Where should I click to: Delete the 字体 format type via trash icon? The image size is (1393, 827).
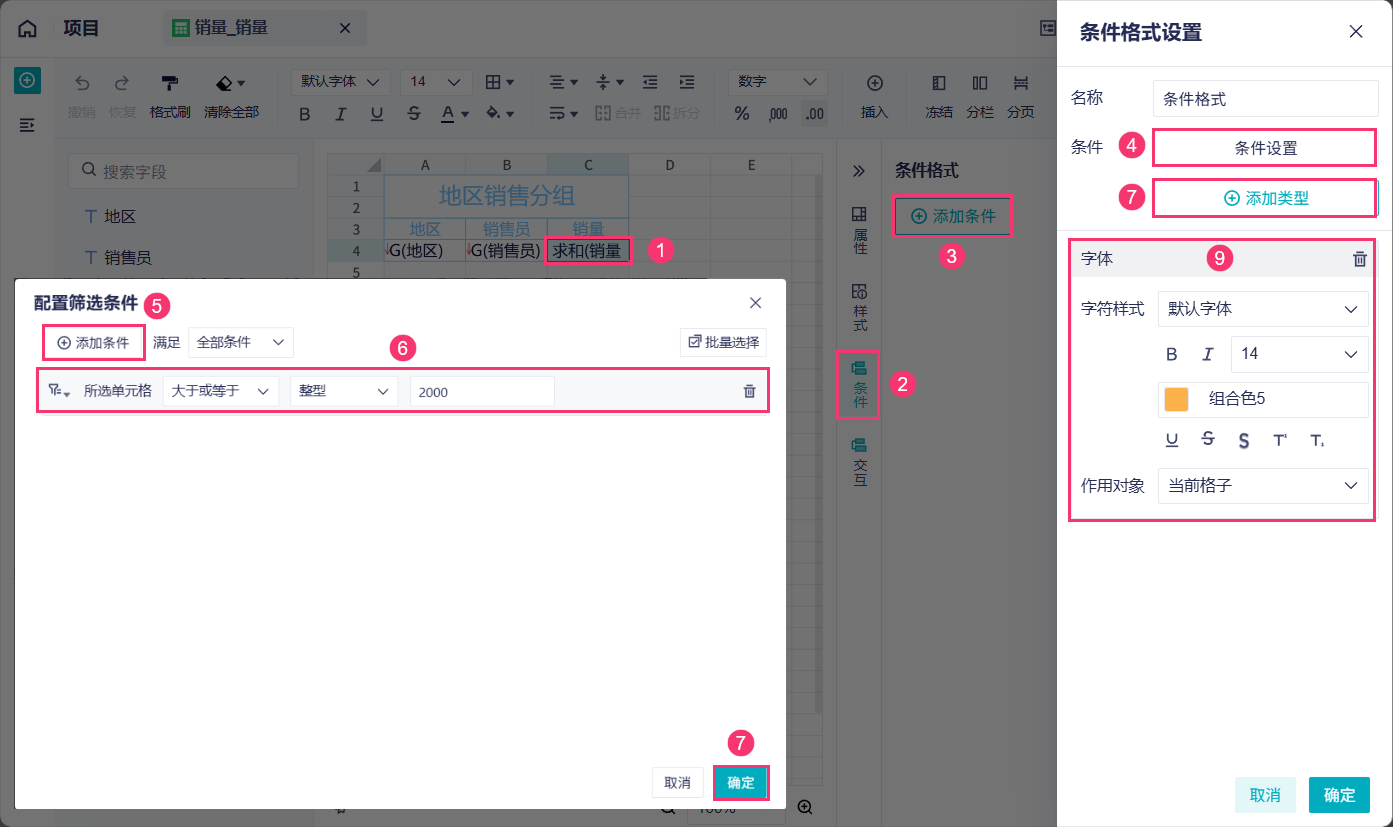pos(1359,259)
